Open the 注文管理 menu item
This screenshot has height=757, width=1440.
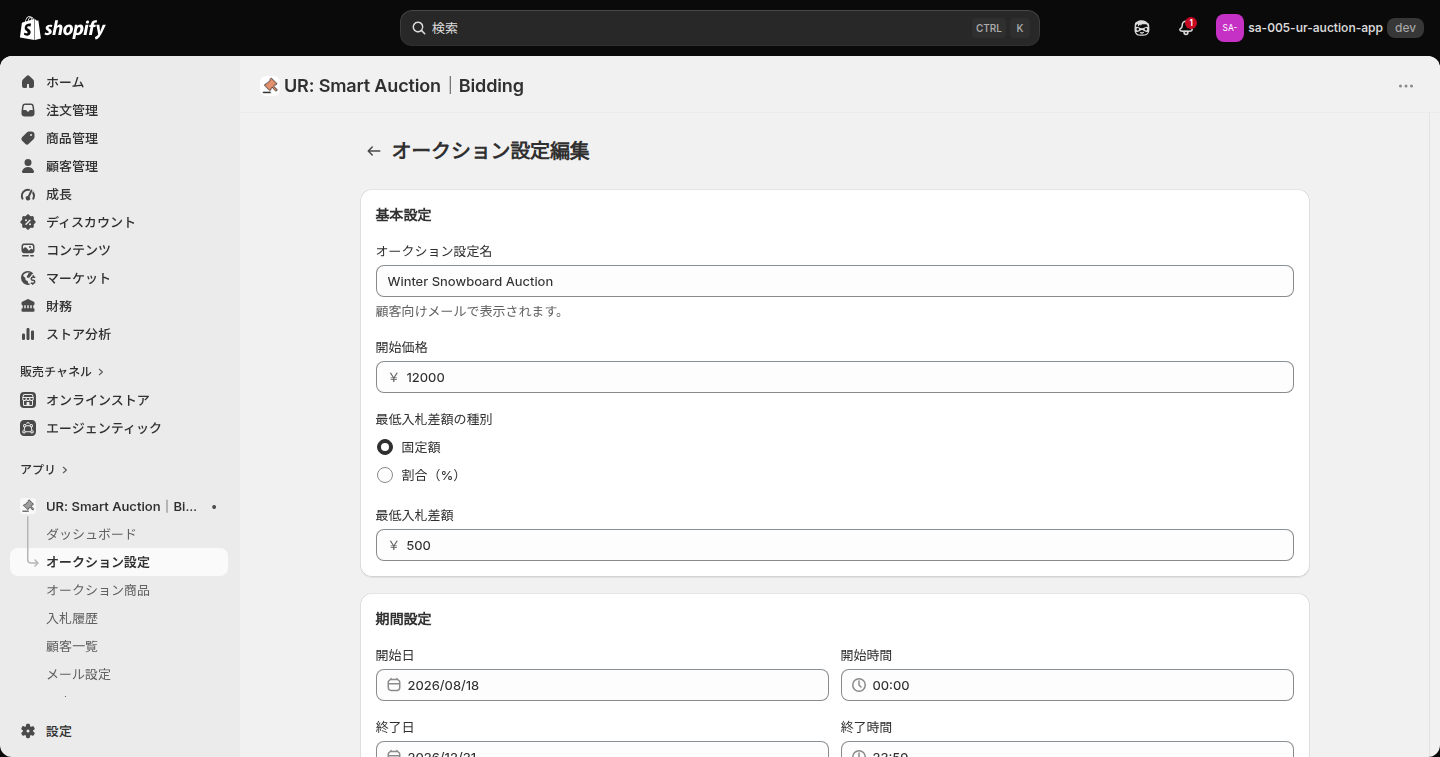(119, 110)
